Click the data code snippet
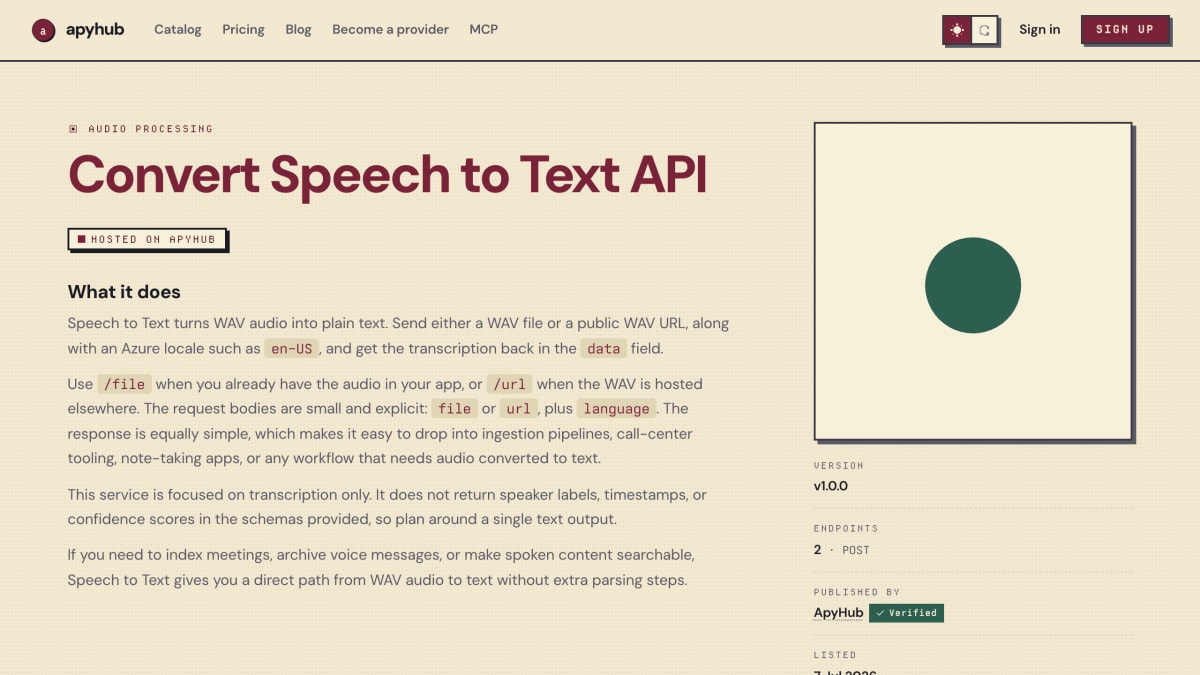The width and height of the screenshot is (1200, 675). (x=603, y=349)
